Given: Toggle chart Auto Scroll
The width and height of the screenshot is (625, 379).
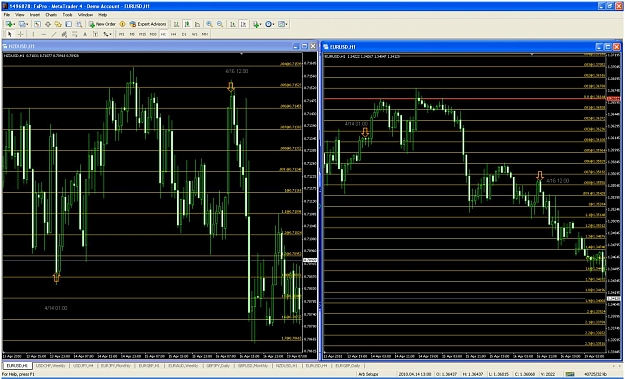Looking at the screenshot, I should coord(232,24).
